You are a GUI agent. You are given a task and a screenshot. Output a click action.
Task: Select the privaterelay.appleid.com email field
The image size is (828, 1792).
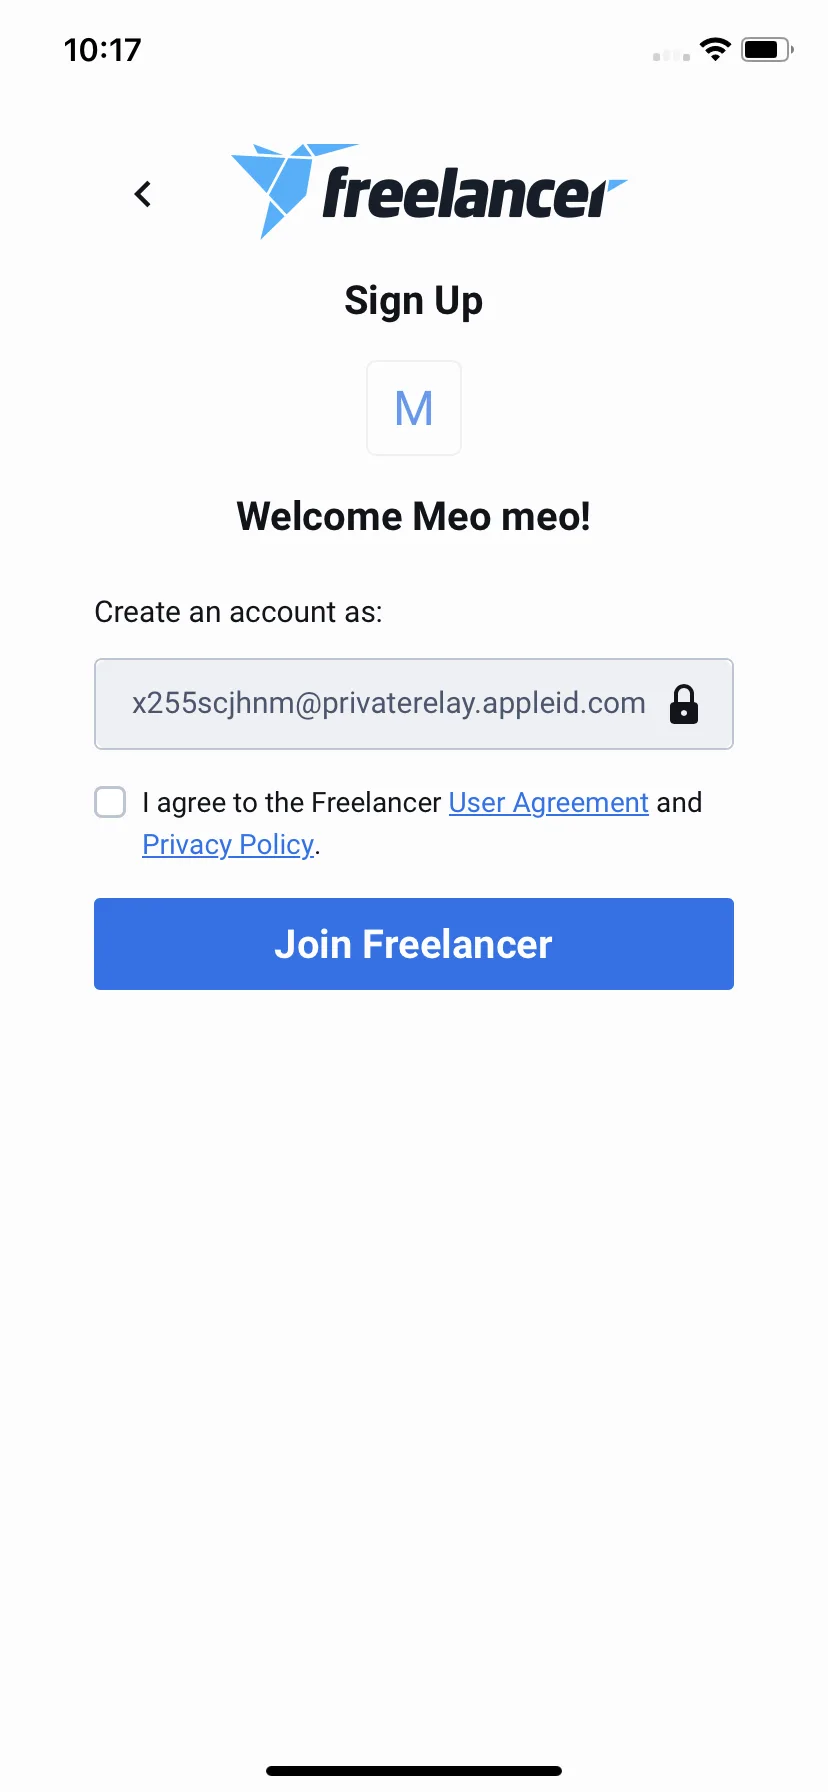[414, 704]
